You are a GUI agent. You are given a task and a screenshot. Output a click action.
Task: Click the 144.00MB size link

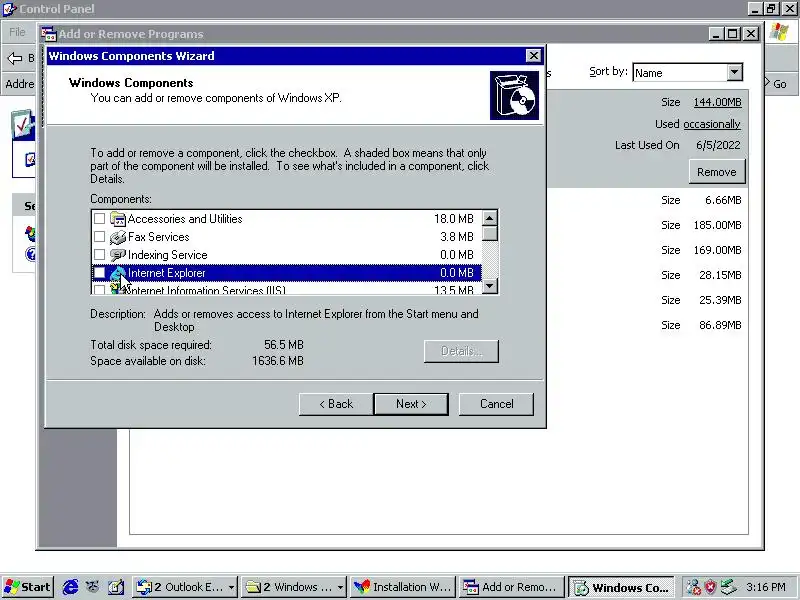(717, 102)
